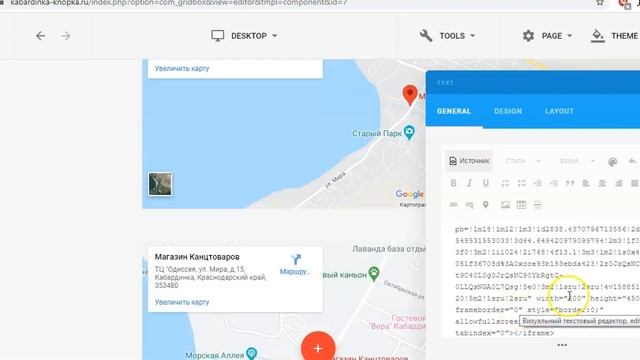Align text left
This screenshot has width=640, height=360.
tap(586, 183)
